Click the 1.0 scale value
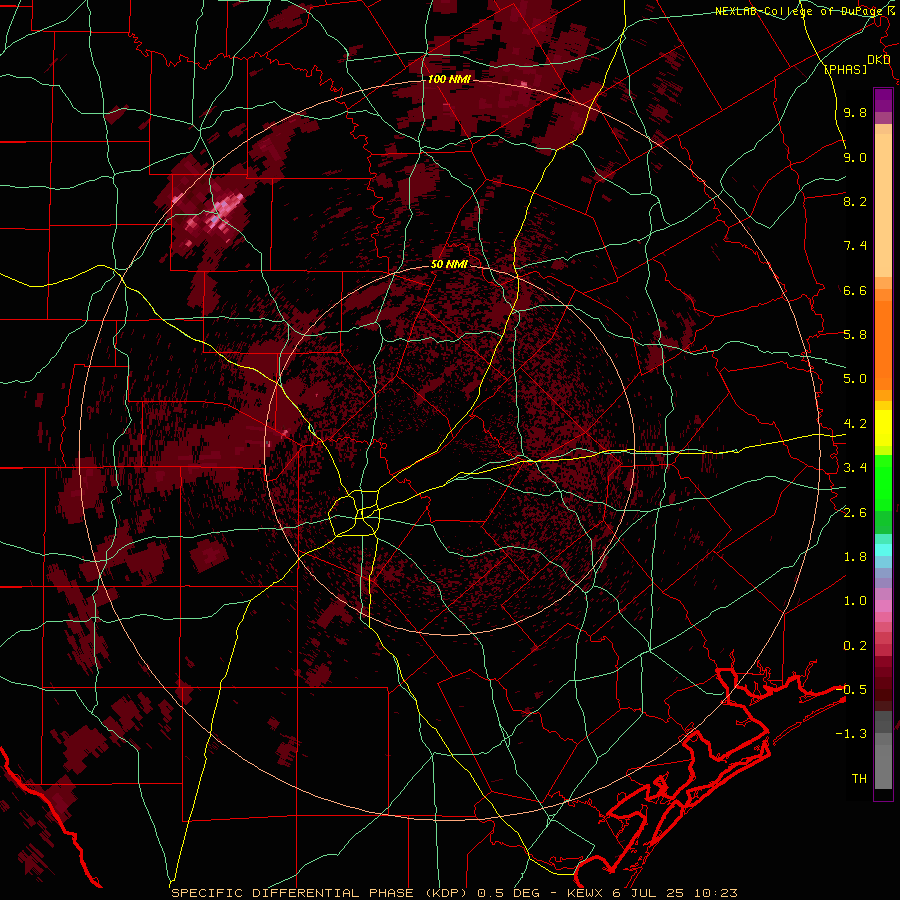 (855, 601)
